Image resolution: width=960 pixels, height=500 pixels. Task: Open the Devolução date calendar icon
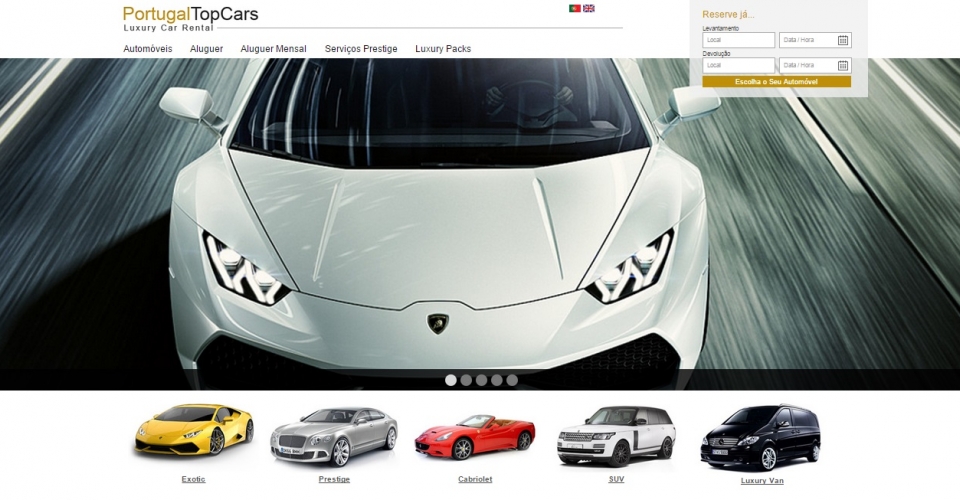pyautogui.click(x=842, y=65)
